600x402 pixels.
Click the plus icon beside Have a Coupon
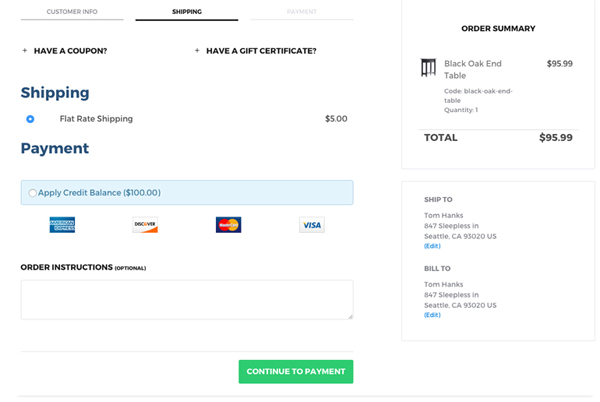(x=25, y=50)
